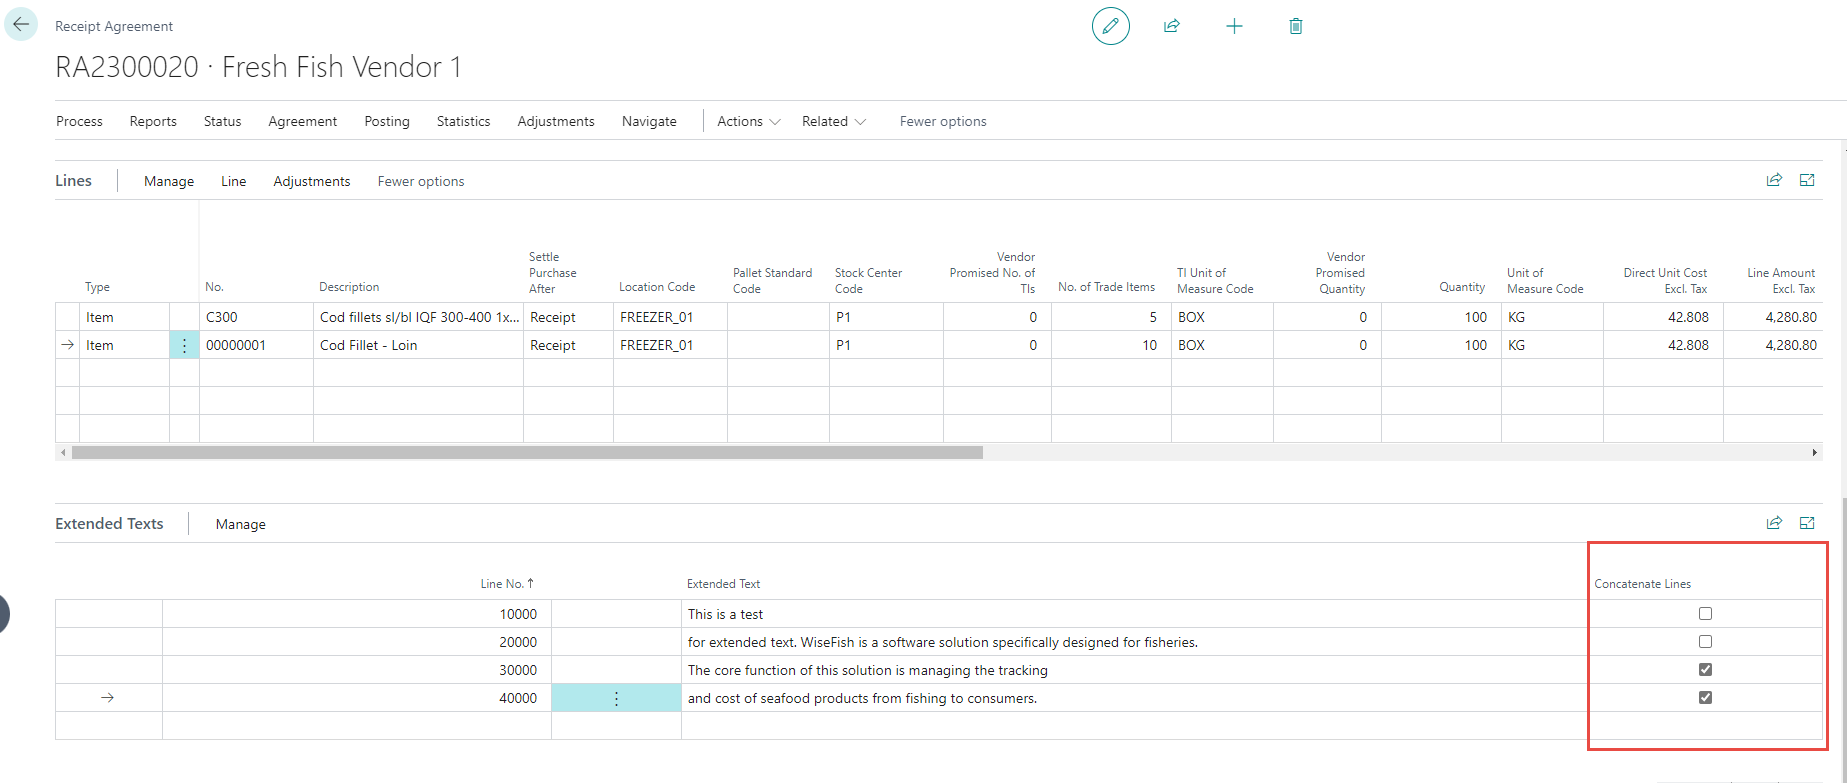Click Fewer options in Lines toolbar

pyautogui.click(x=420, y=181)
